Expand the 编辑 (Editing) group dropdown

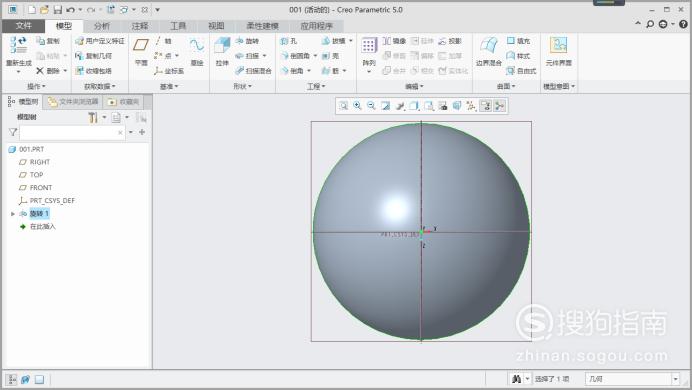point(414,86)
